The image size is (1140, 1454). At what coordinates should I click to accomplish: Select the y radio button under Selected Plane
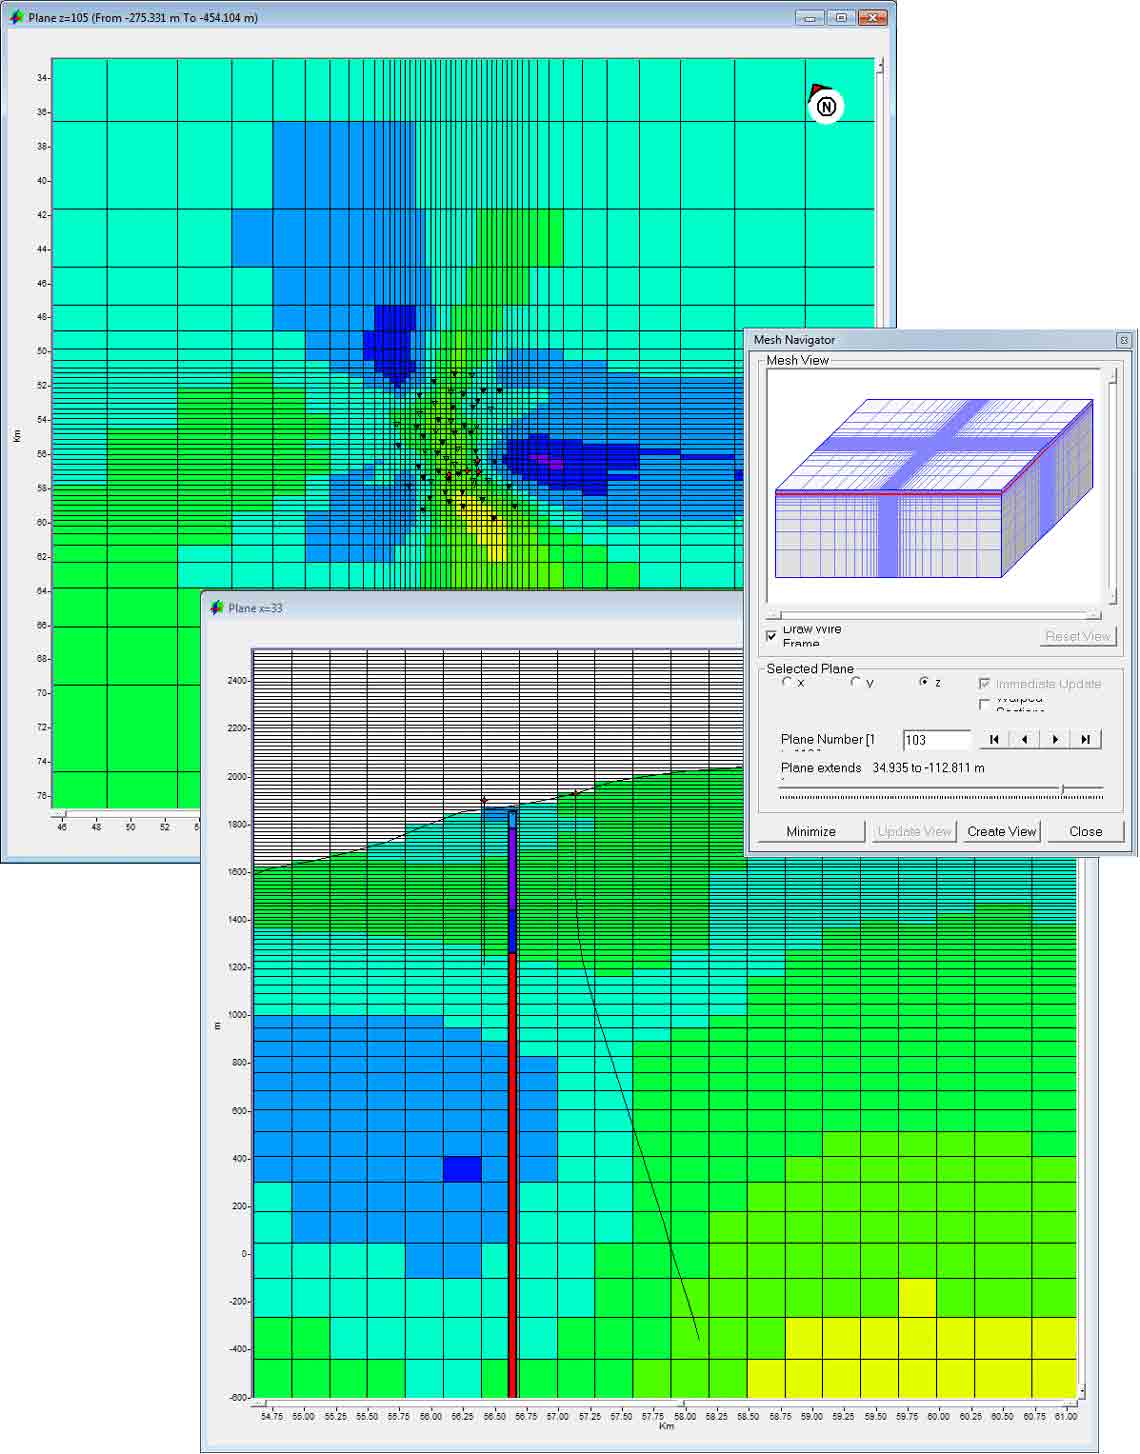click(855, 682)
